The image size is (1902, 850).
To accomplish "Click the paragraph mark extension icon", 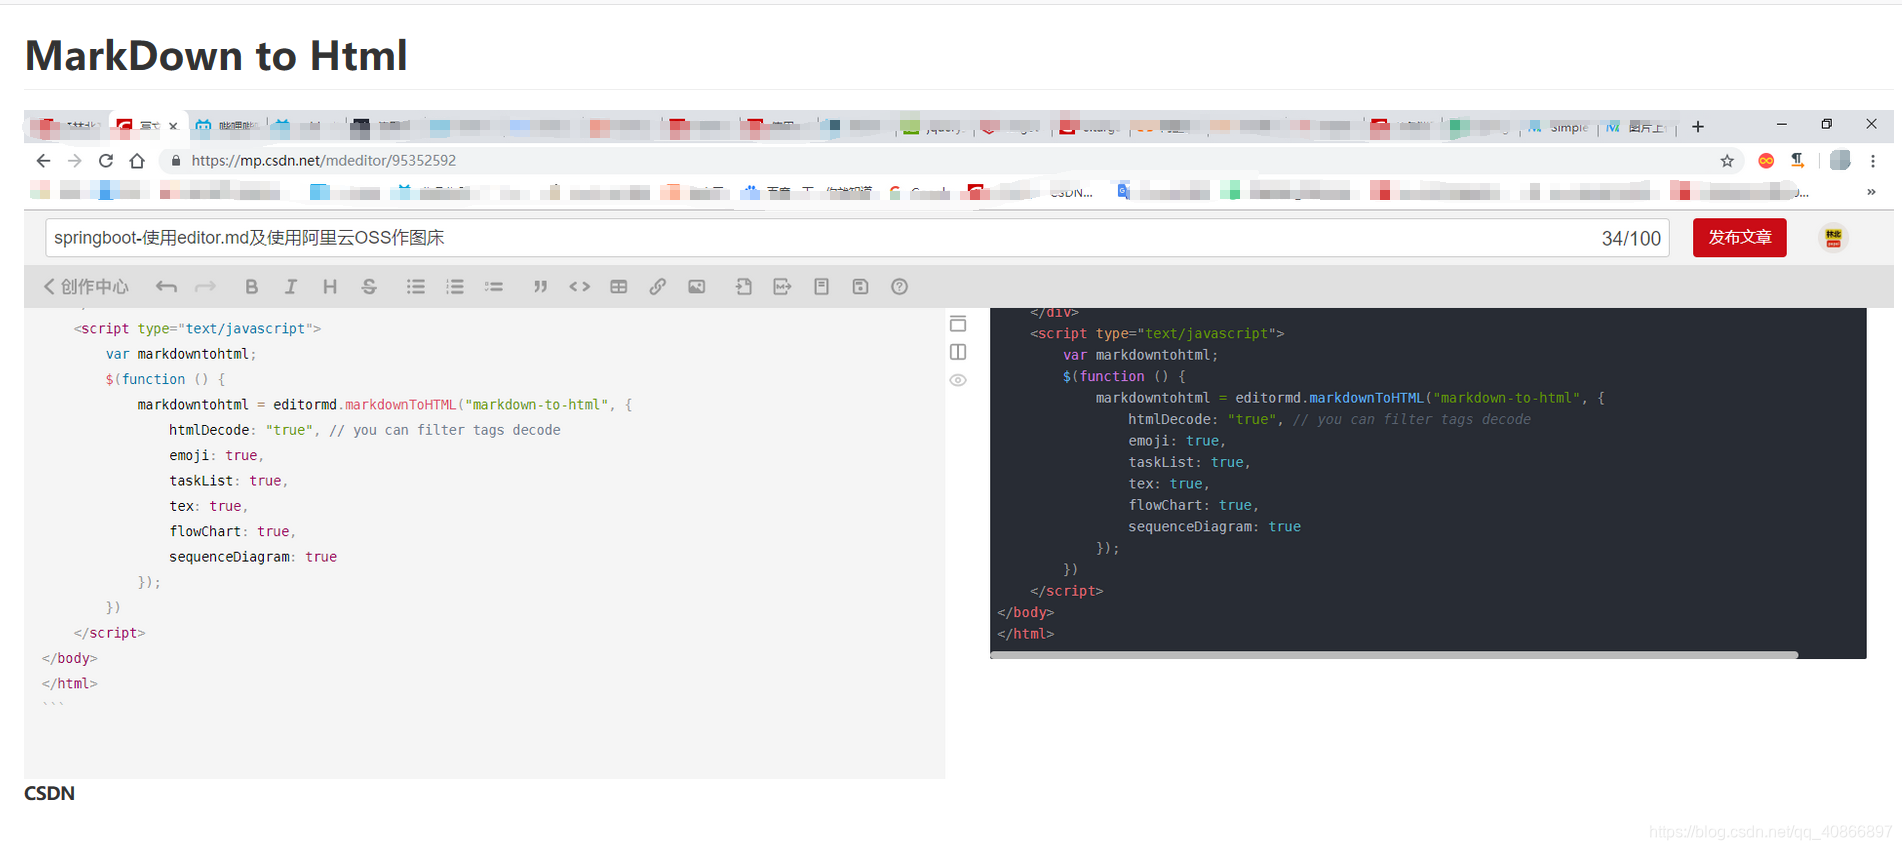I will 1798,161.
